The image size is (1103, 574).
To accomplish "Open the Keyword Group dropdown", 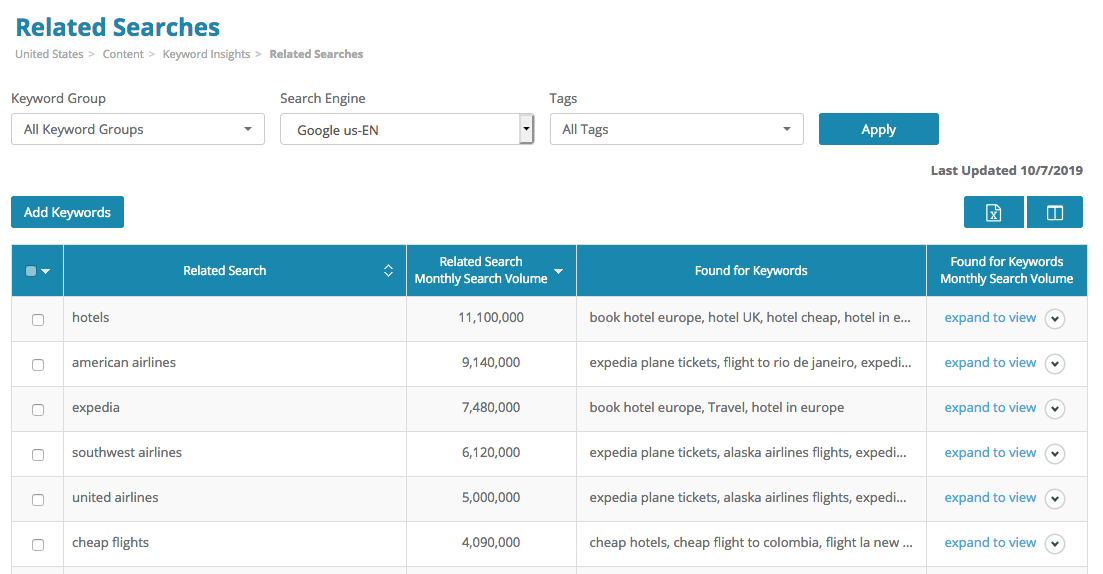I will [138, 129].
